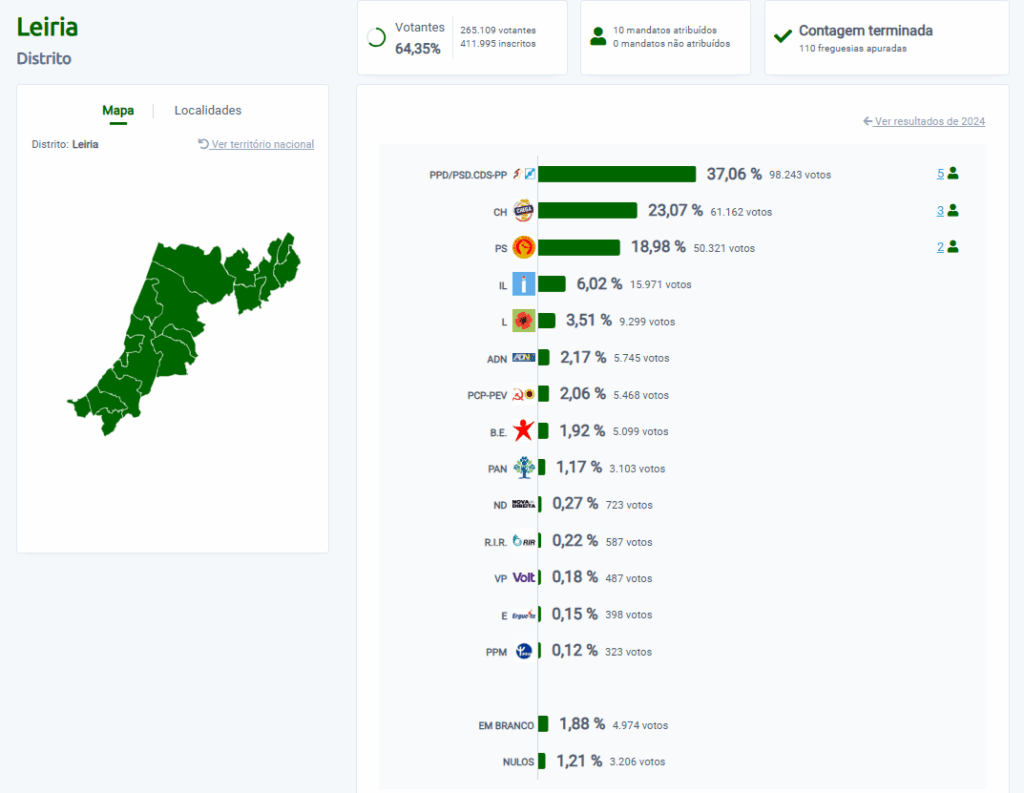This screenshot has height=793, width=1024.
Task: Click the IL party blue logo
Action: [523, 284]
